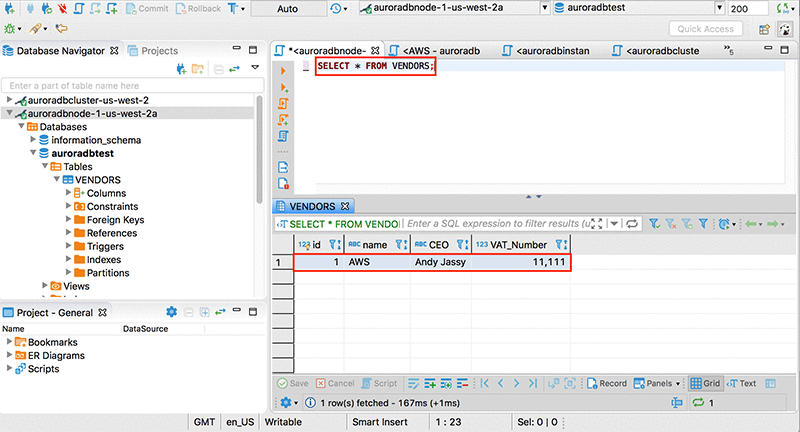The width and height of the screenshot is (800, 432).
Task: Click the Auto commit mode field
Action: coord(288,9)
